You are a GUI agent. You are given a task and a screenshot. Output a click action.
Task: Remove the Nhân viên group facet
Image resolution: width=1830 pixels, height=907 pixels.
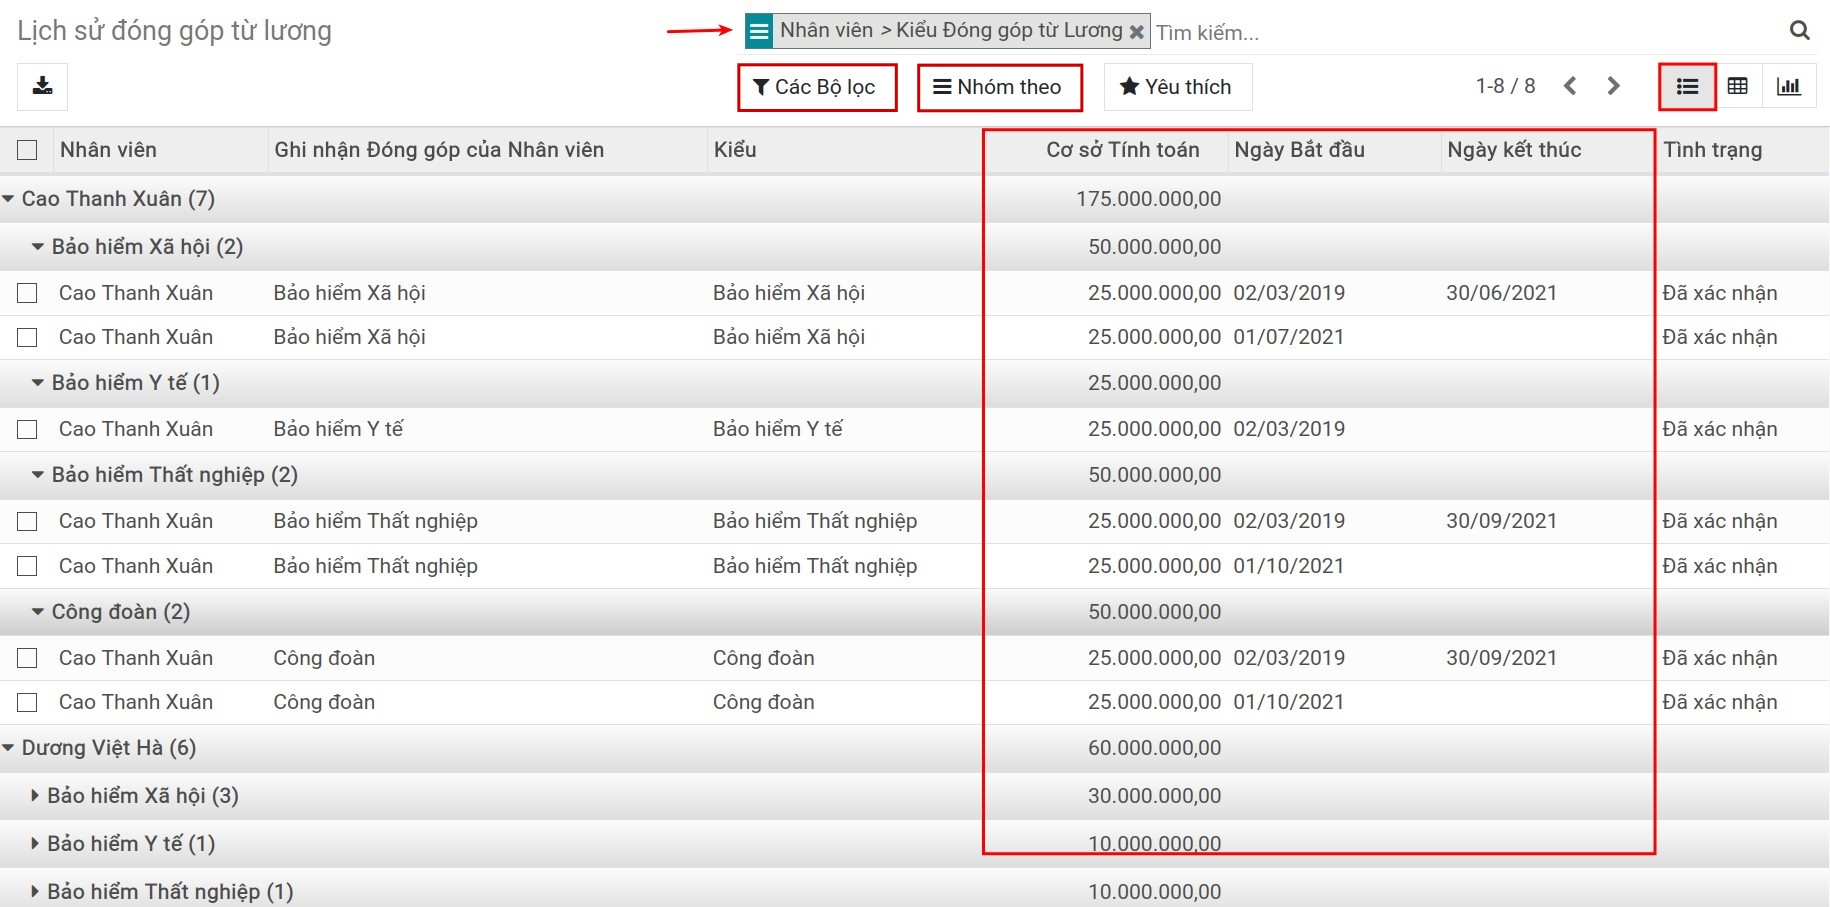click(x=1136, y=32)
